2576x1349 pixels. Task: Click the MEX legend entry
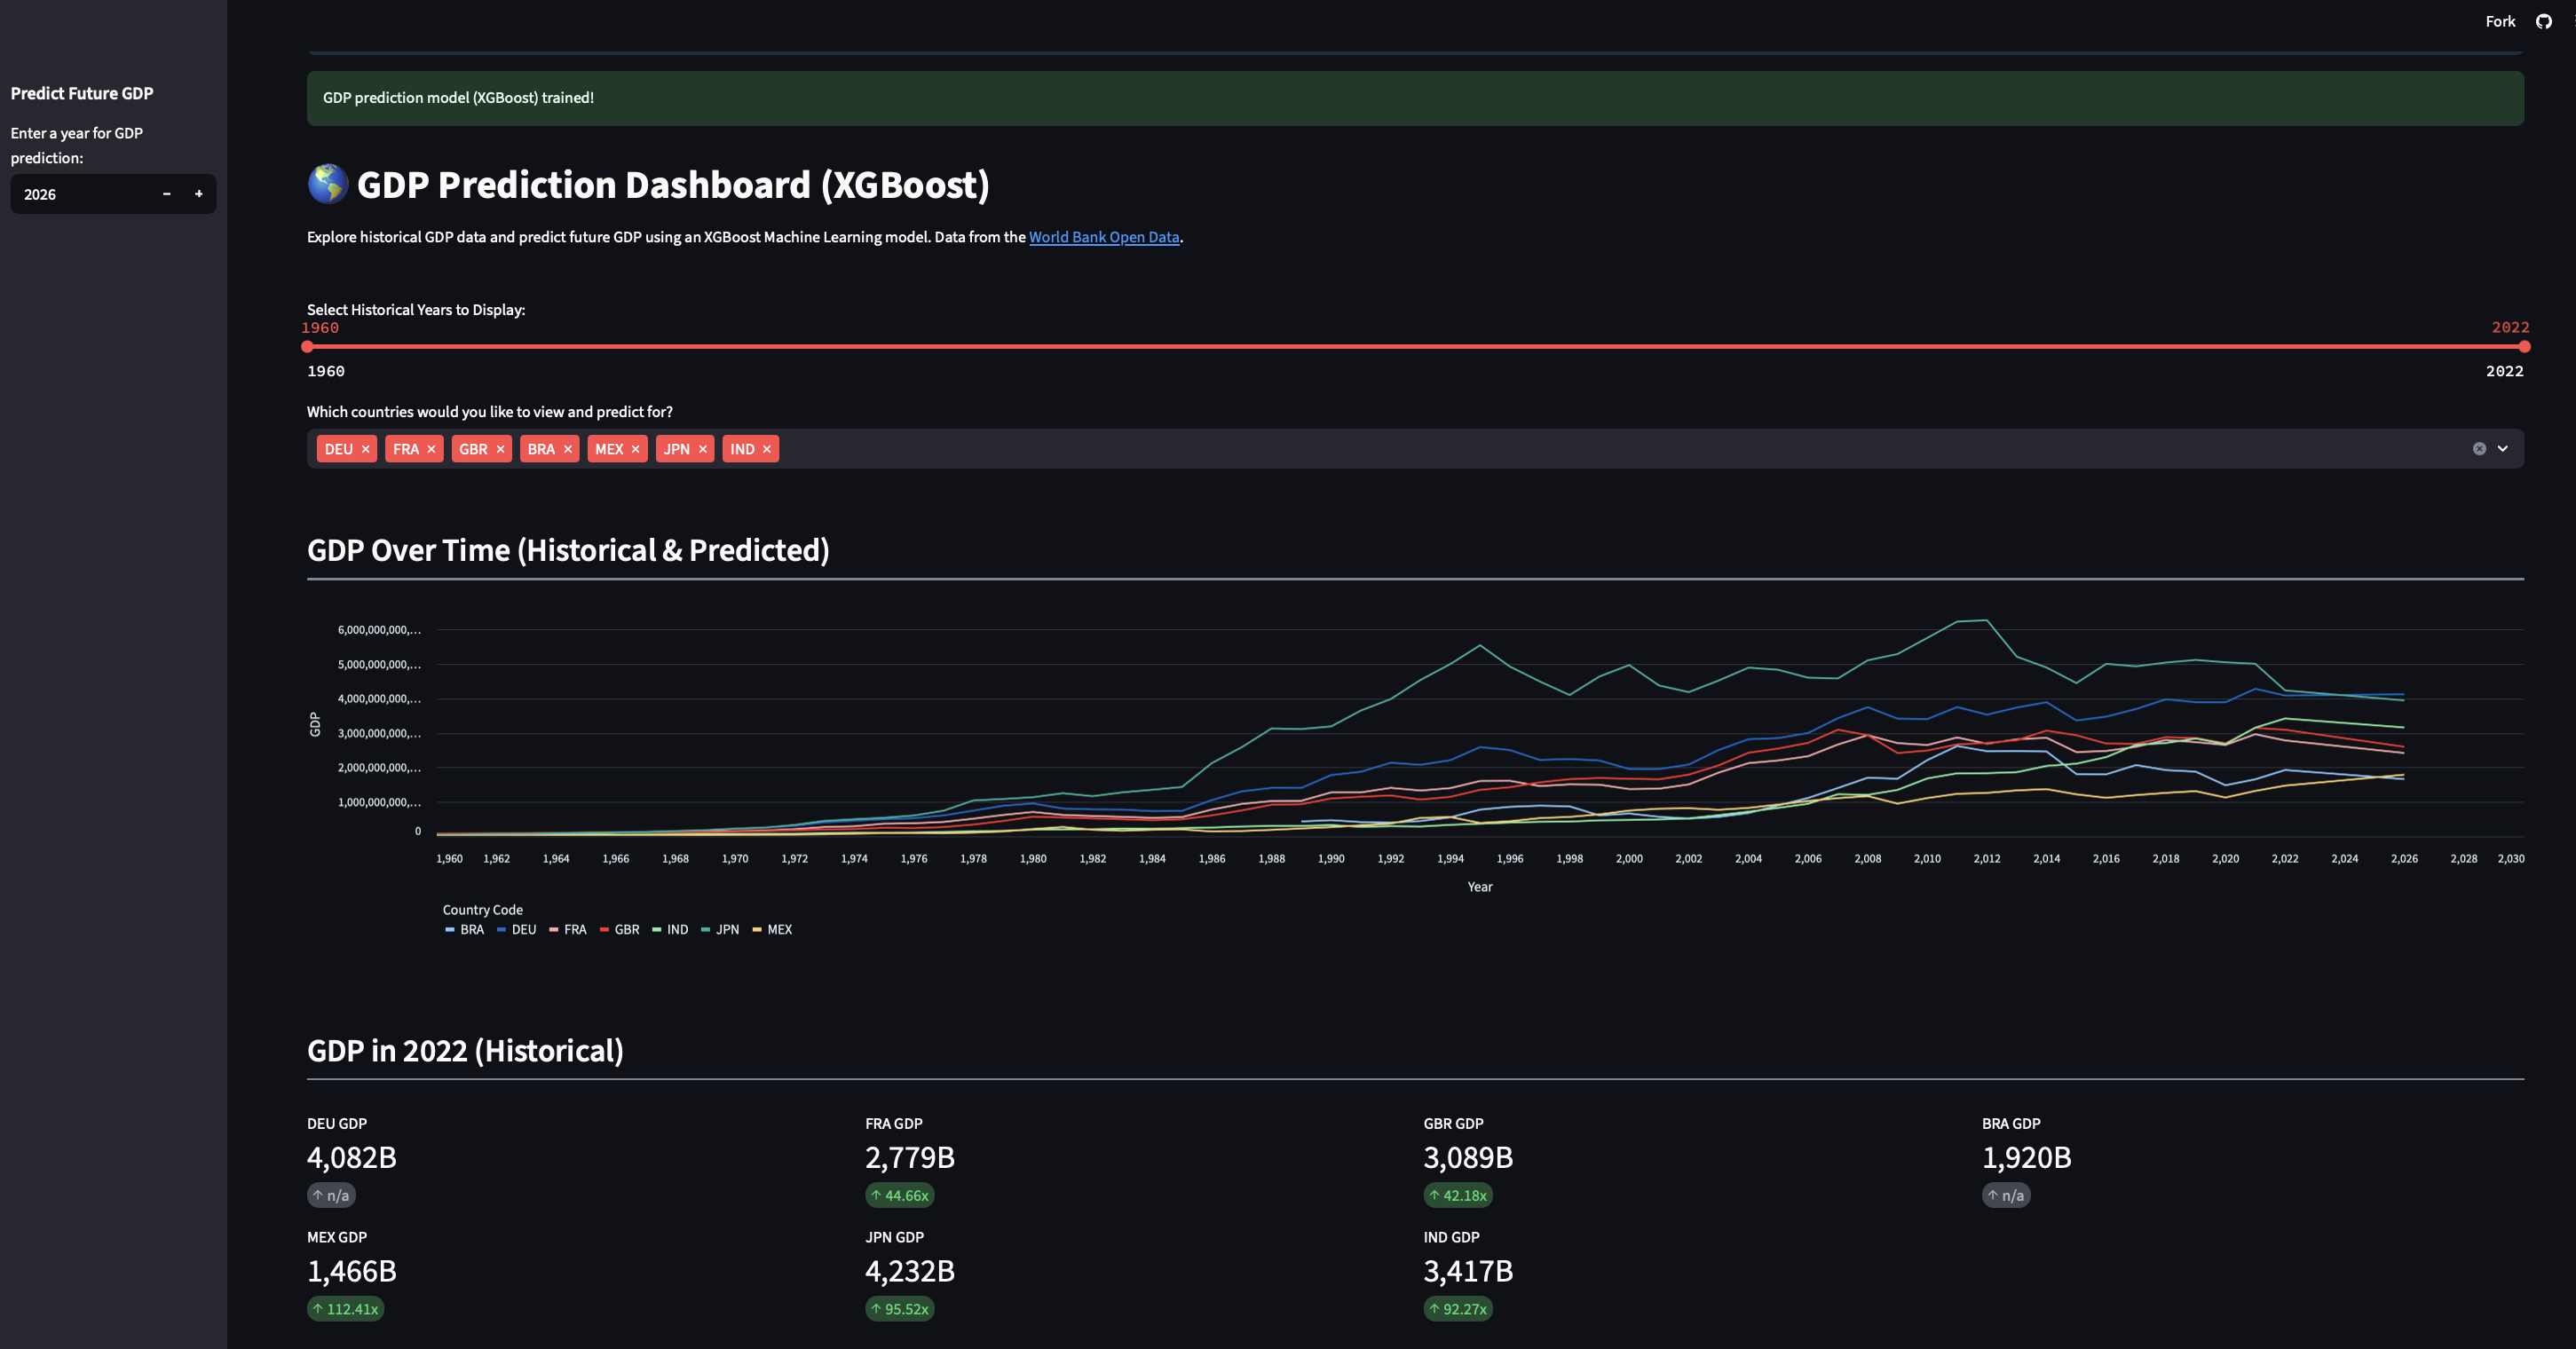pyautogui.click(x=778, y=929)
